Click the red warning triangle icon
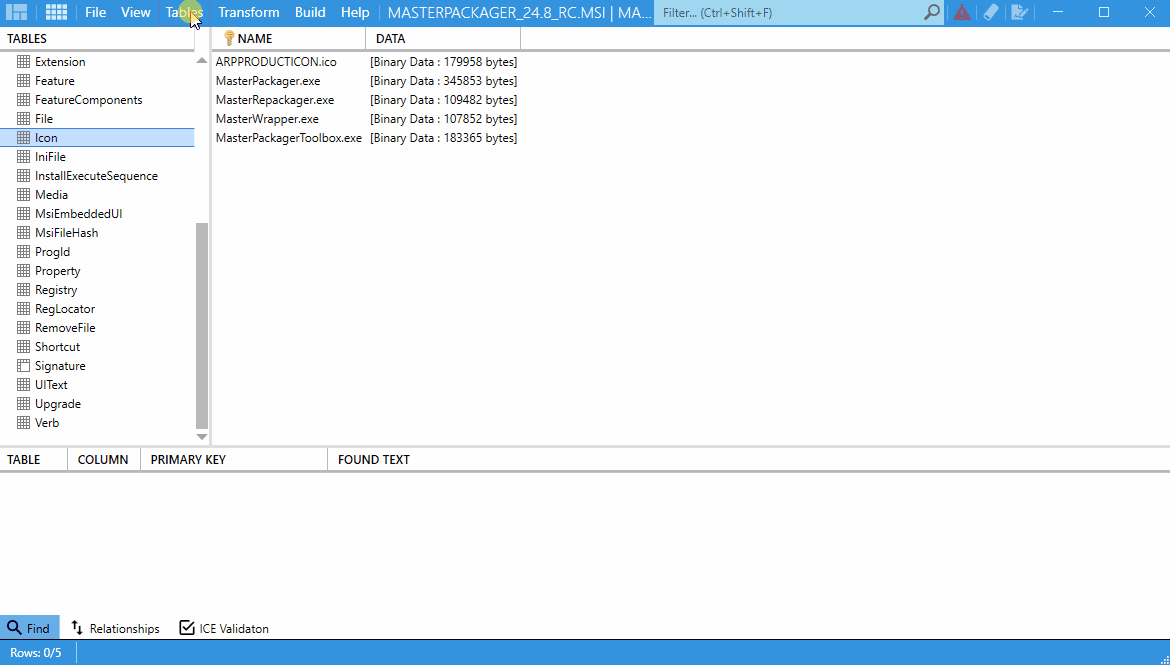The height and width of the screenshot is (665, 1170). tap(962, 13)
